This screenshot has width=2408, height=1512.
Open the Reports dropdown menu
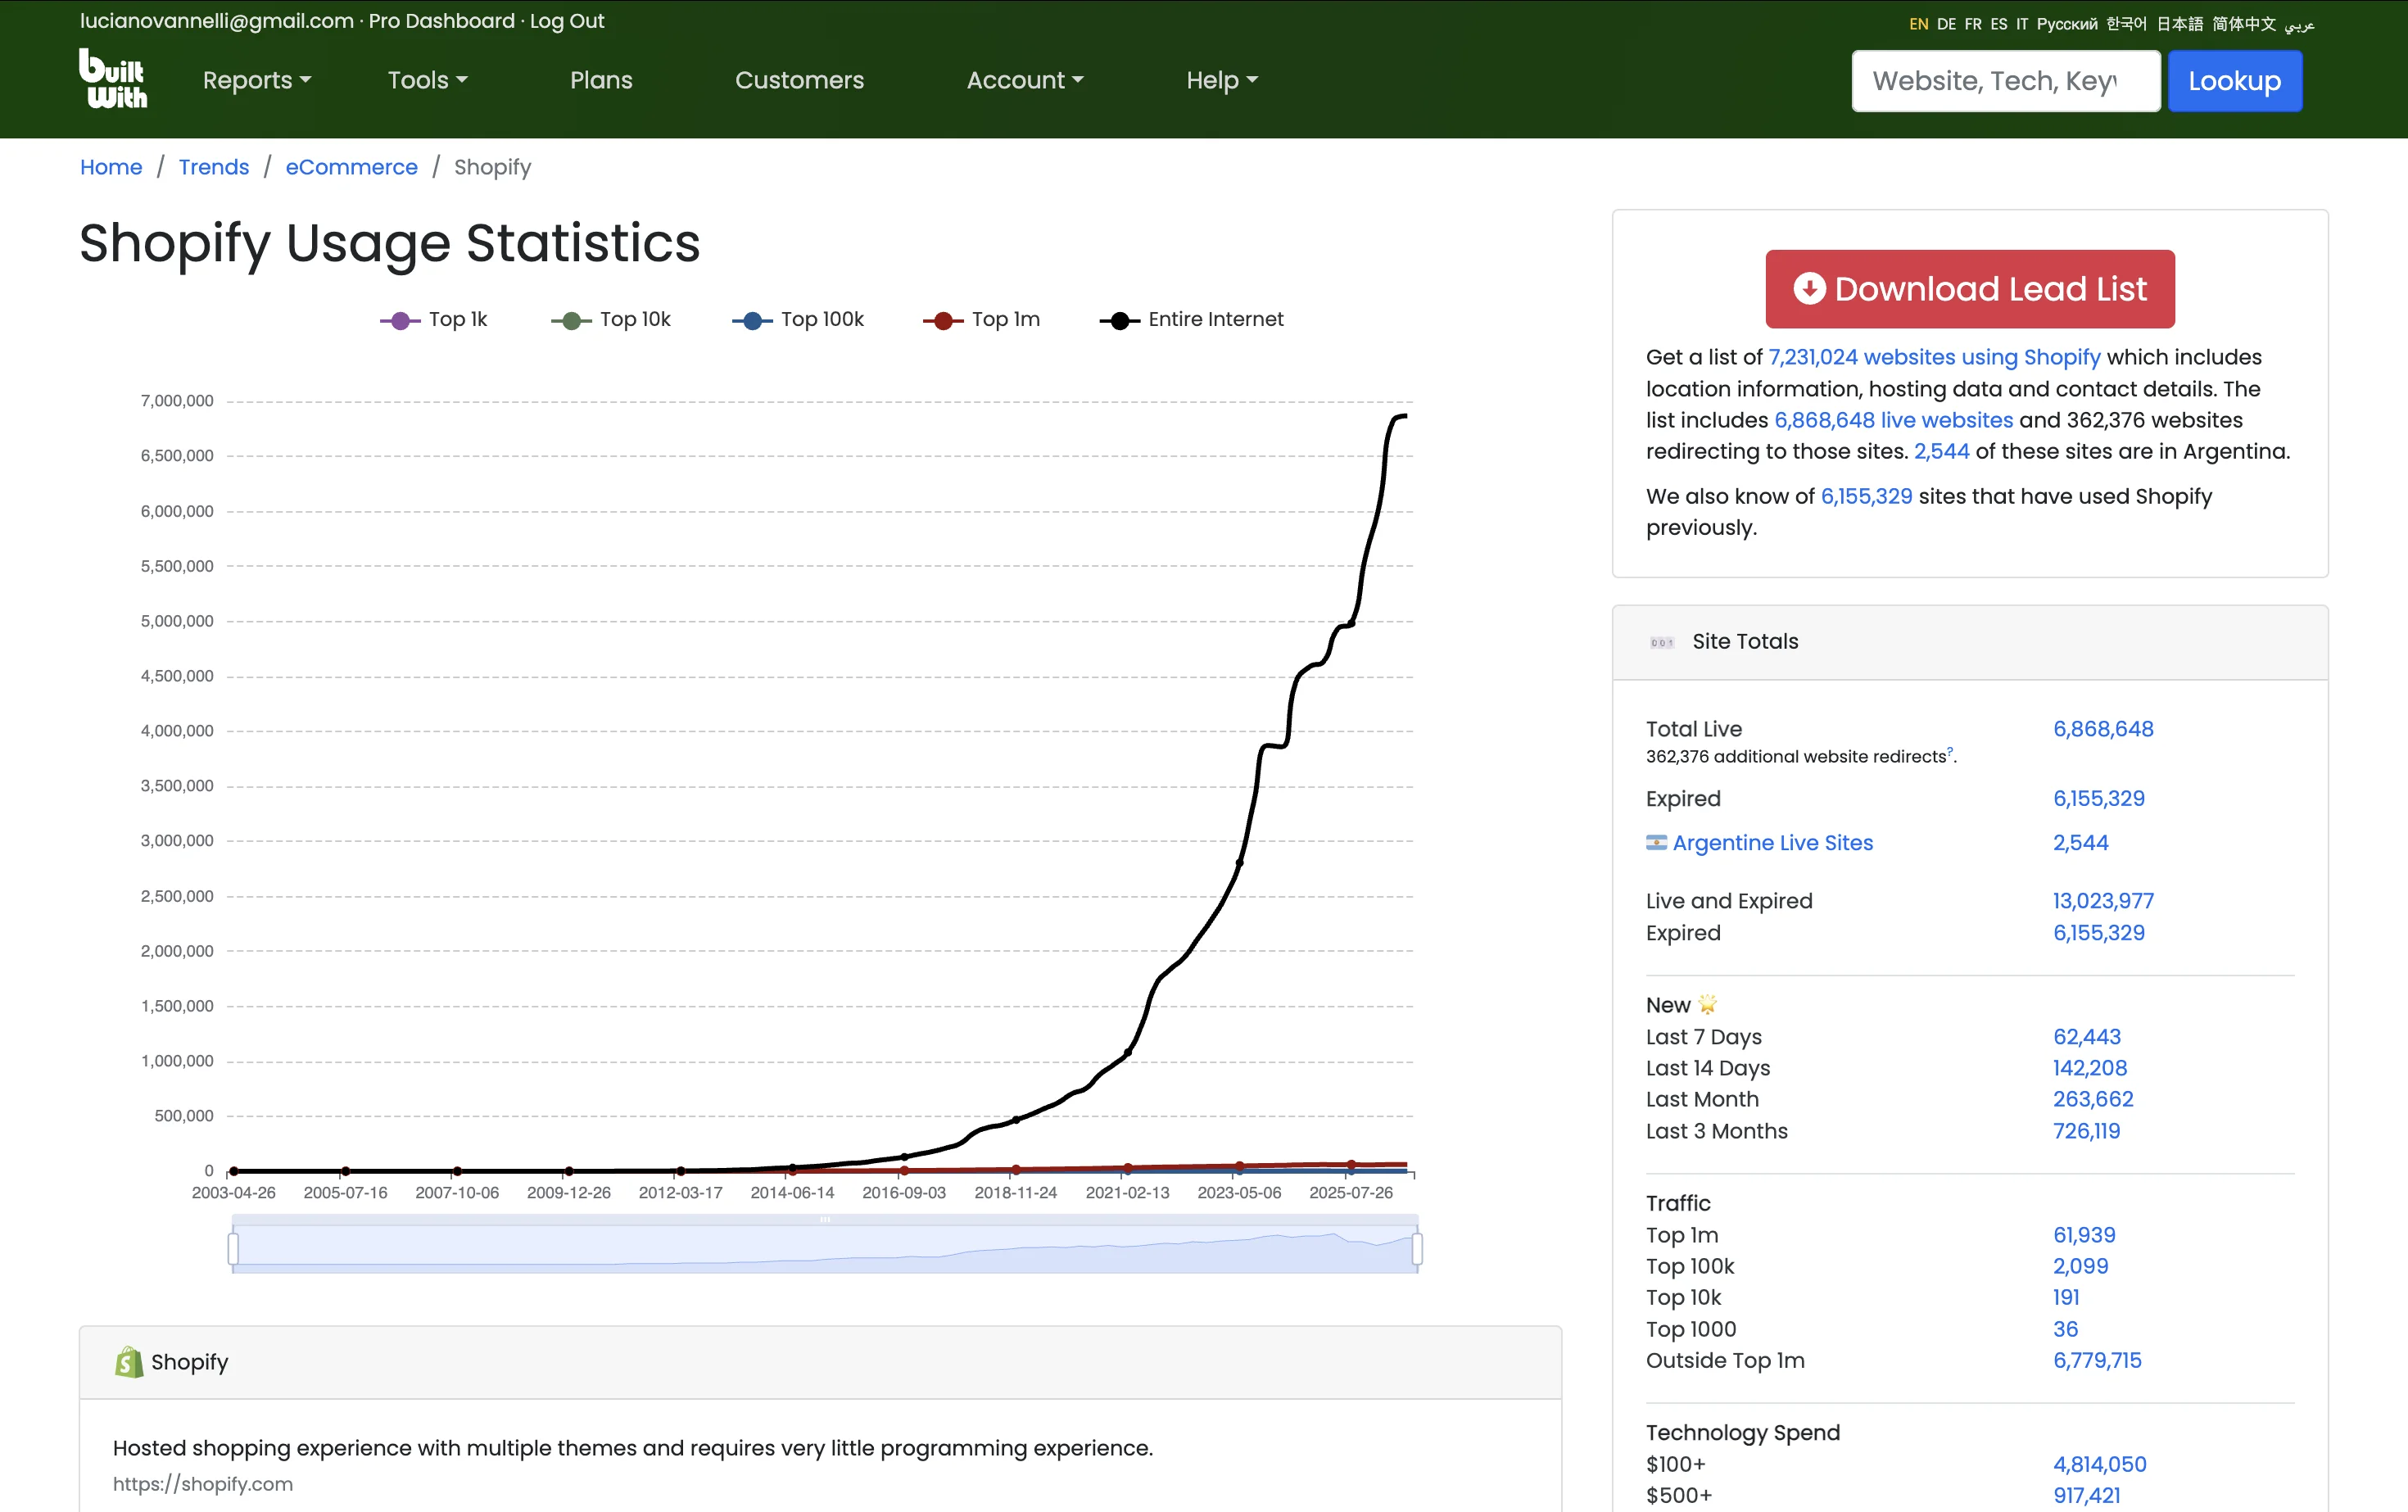(257, 80)
